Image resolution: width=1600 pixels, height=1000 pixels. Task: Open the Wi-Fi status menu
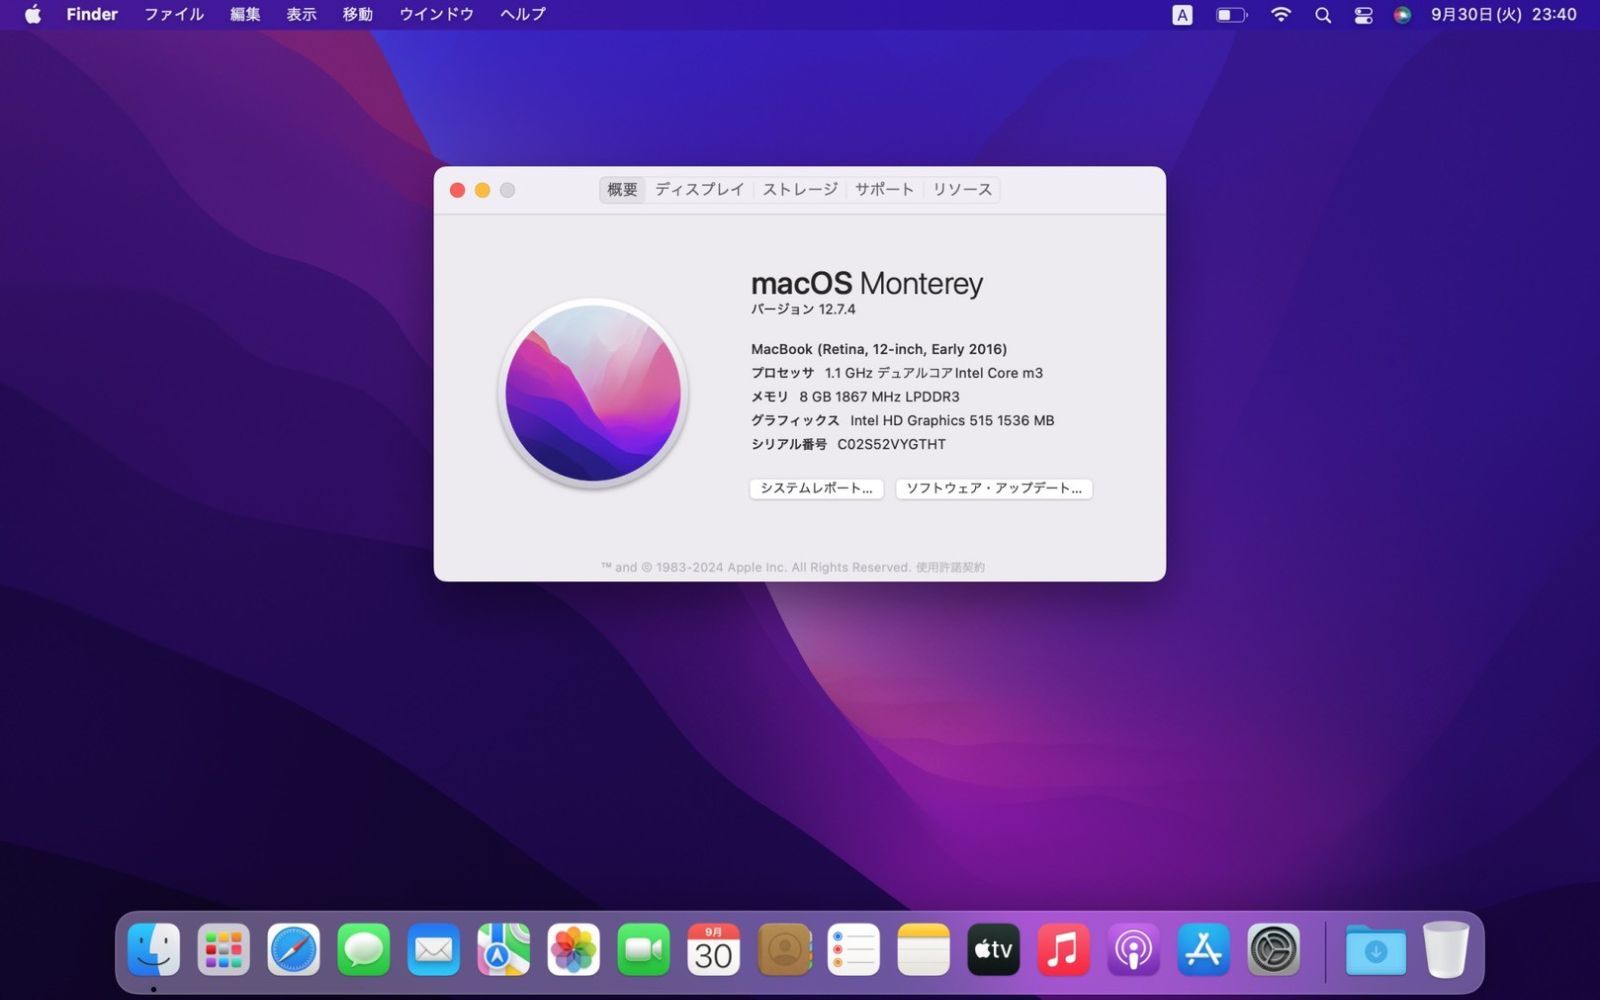coord(1281,15)
